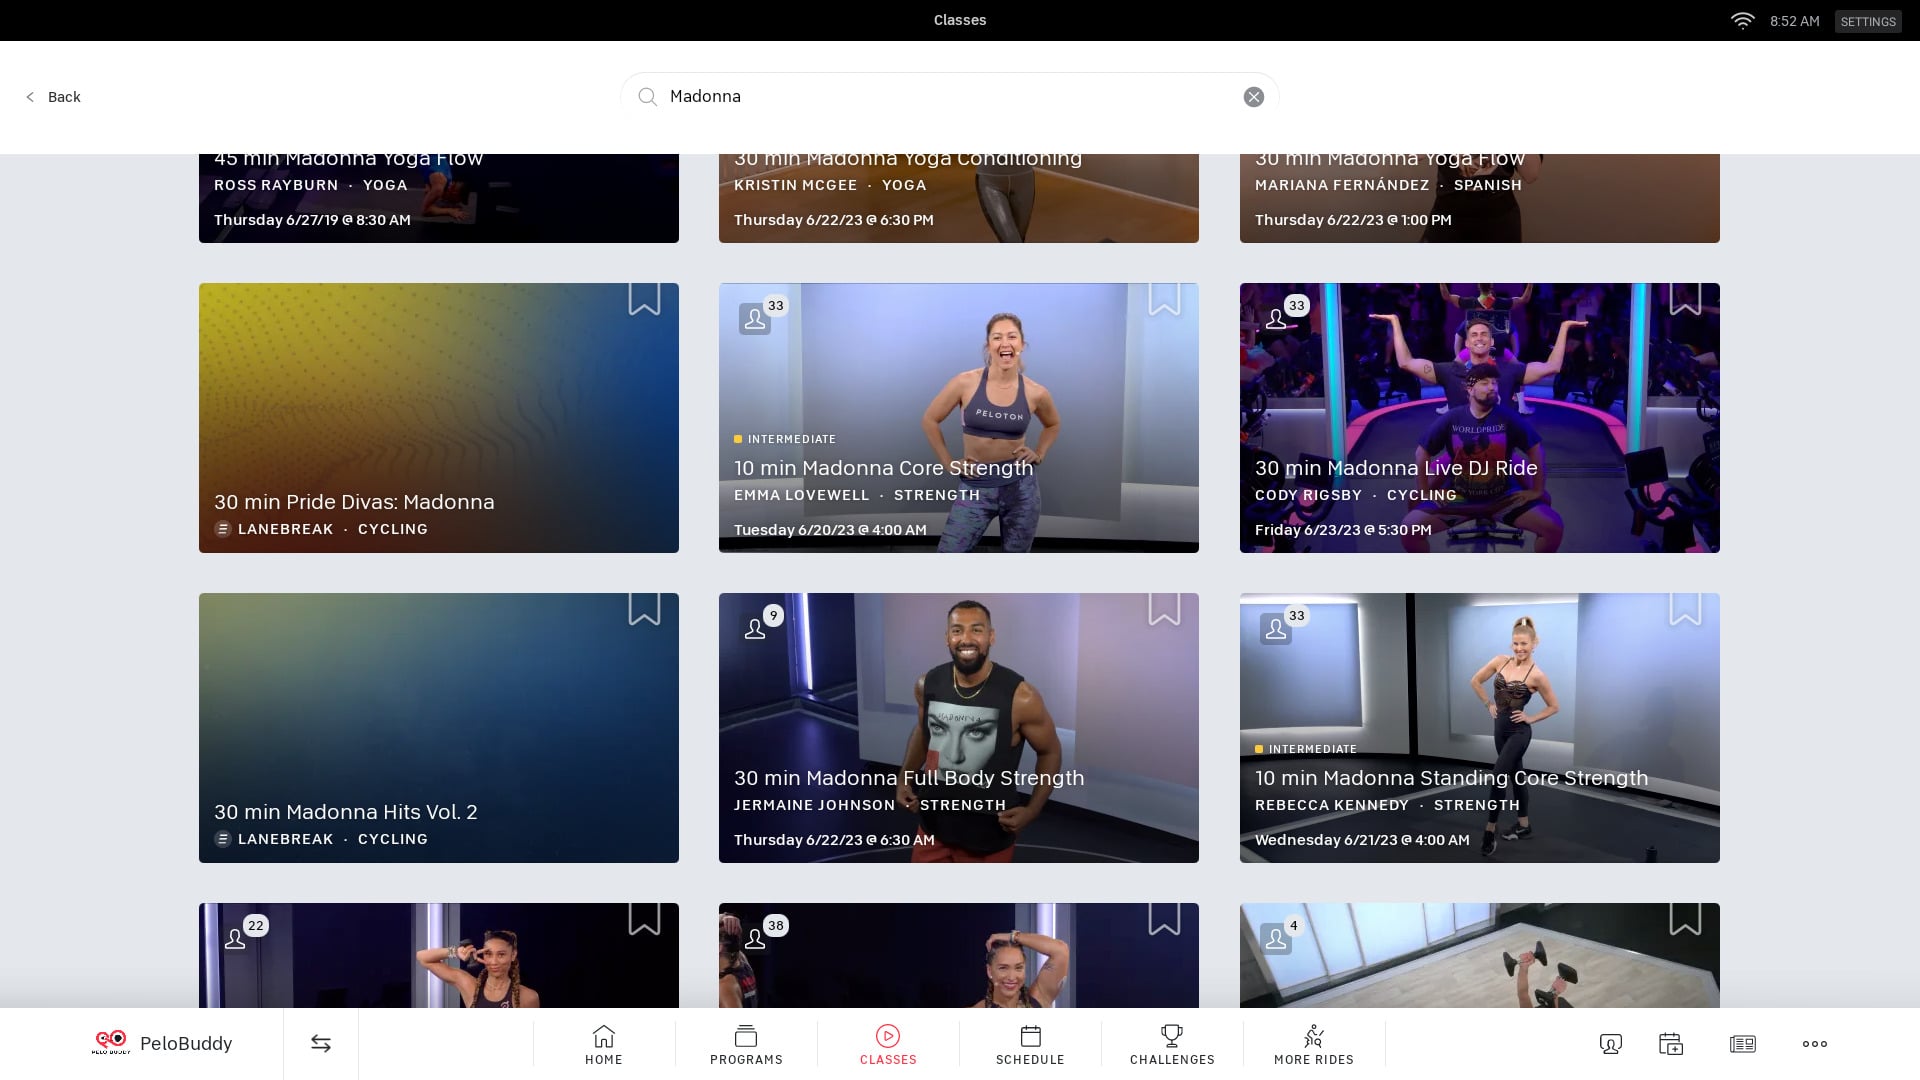Open the PeloBuddy profile
The image size is (1920, 1080).
coord(162,1043)
